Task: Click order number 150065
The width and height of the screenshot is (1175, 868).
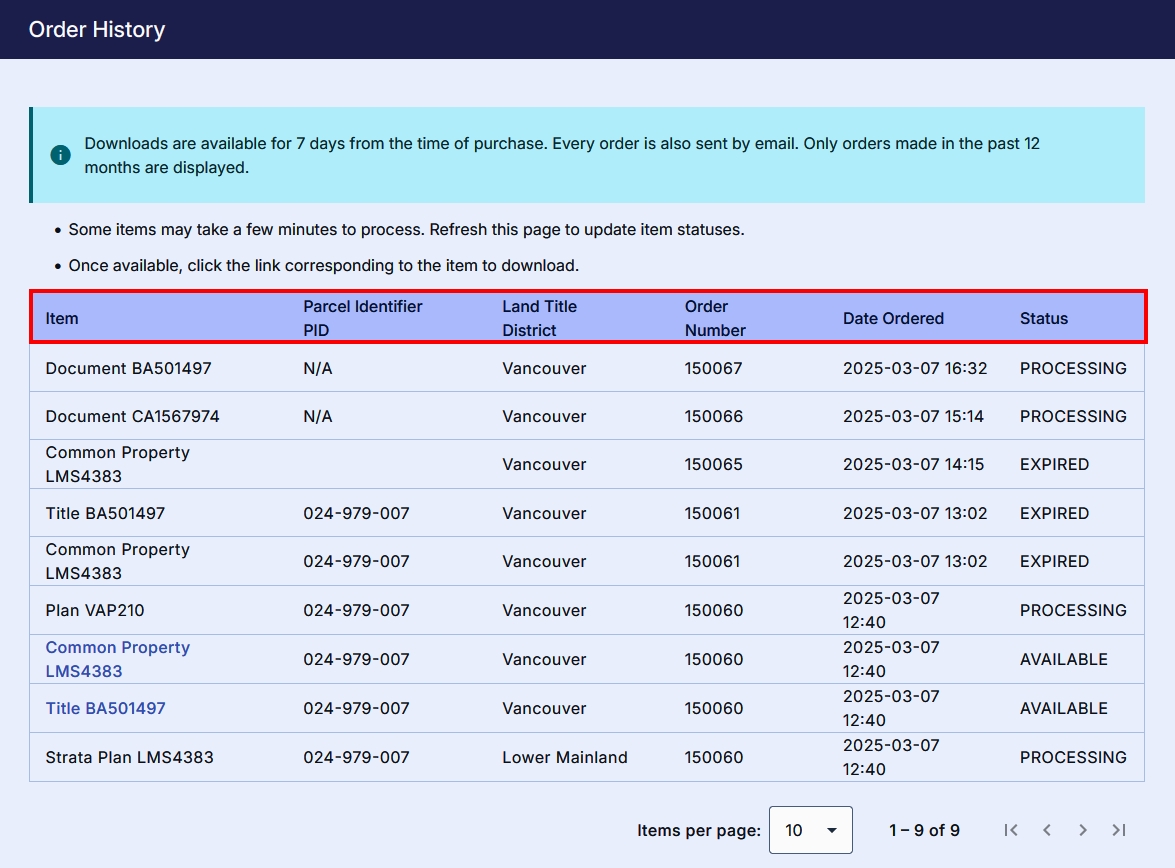Action: coord(713,464)
